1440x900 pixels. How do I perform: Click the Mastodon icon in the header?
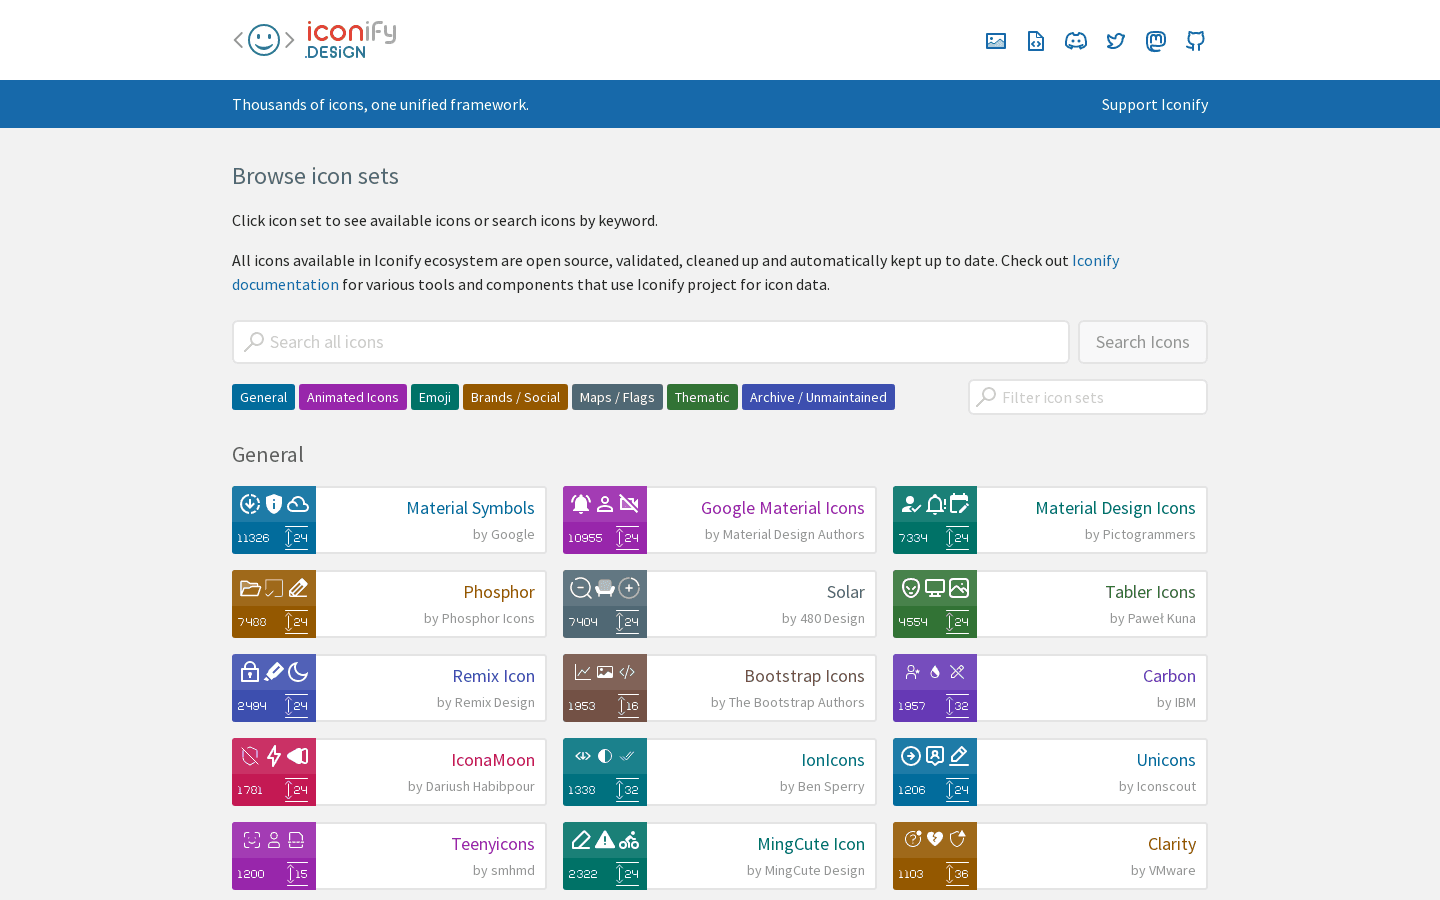(1155, 41)
